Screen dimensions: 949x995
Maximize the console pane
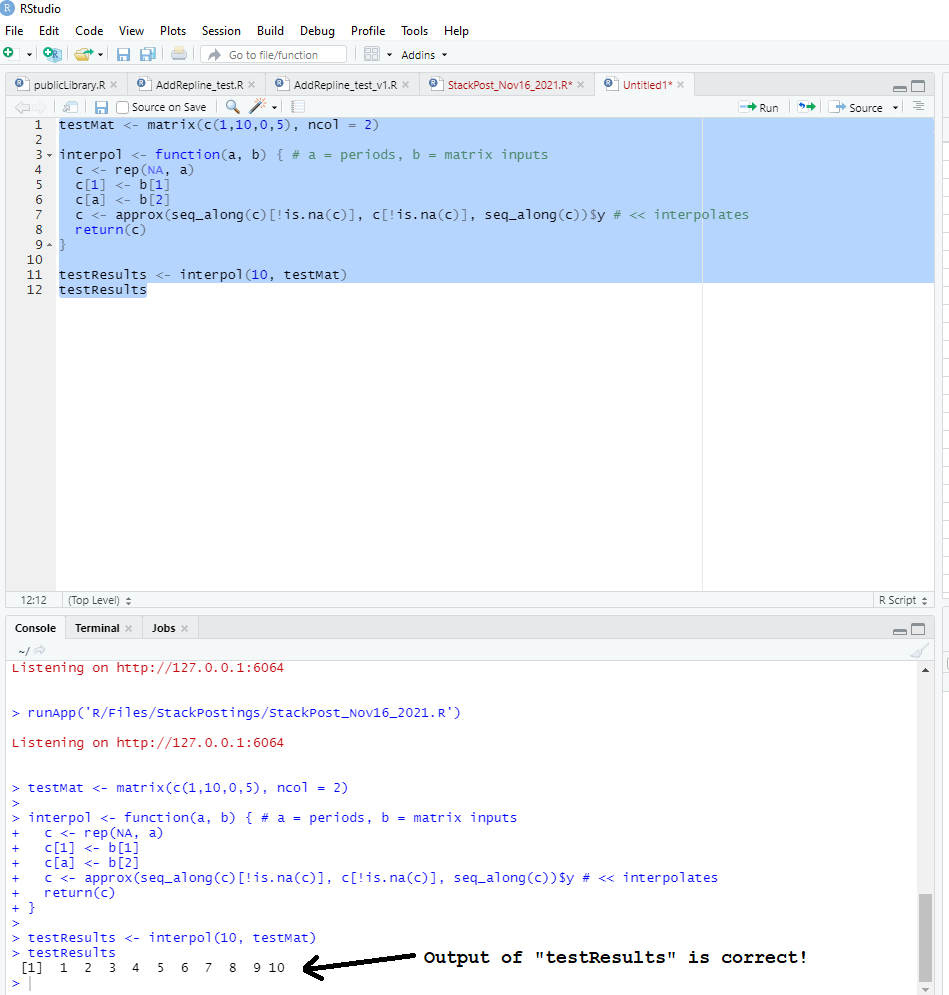(x=918, y=629)
